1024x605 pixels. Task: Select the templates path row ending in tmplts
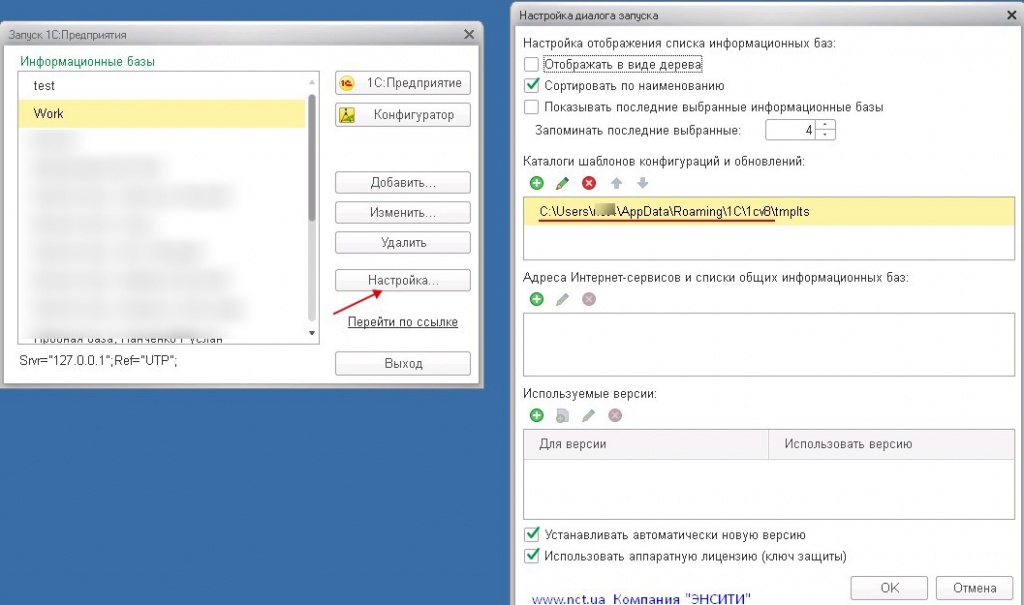click(769, 212)
